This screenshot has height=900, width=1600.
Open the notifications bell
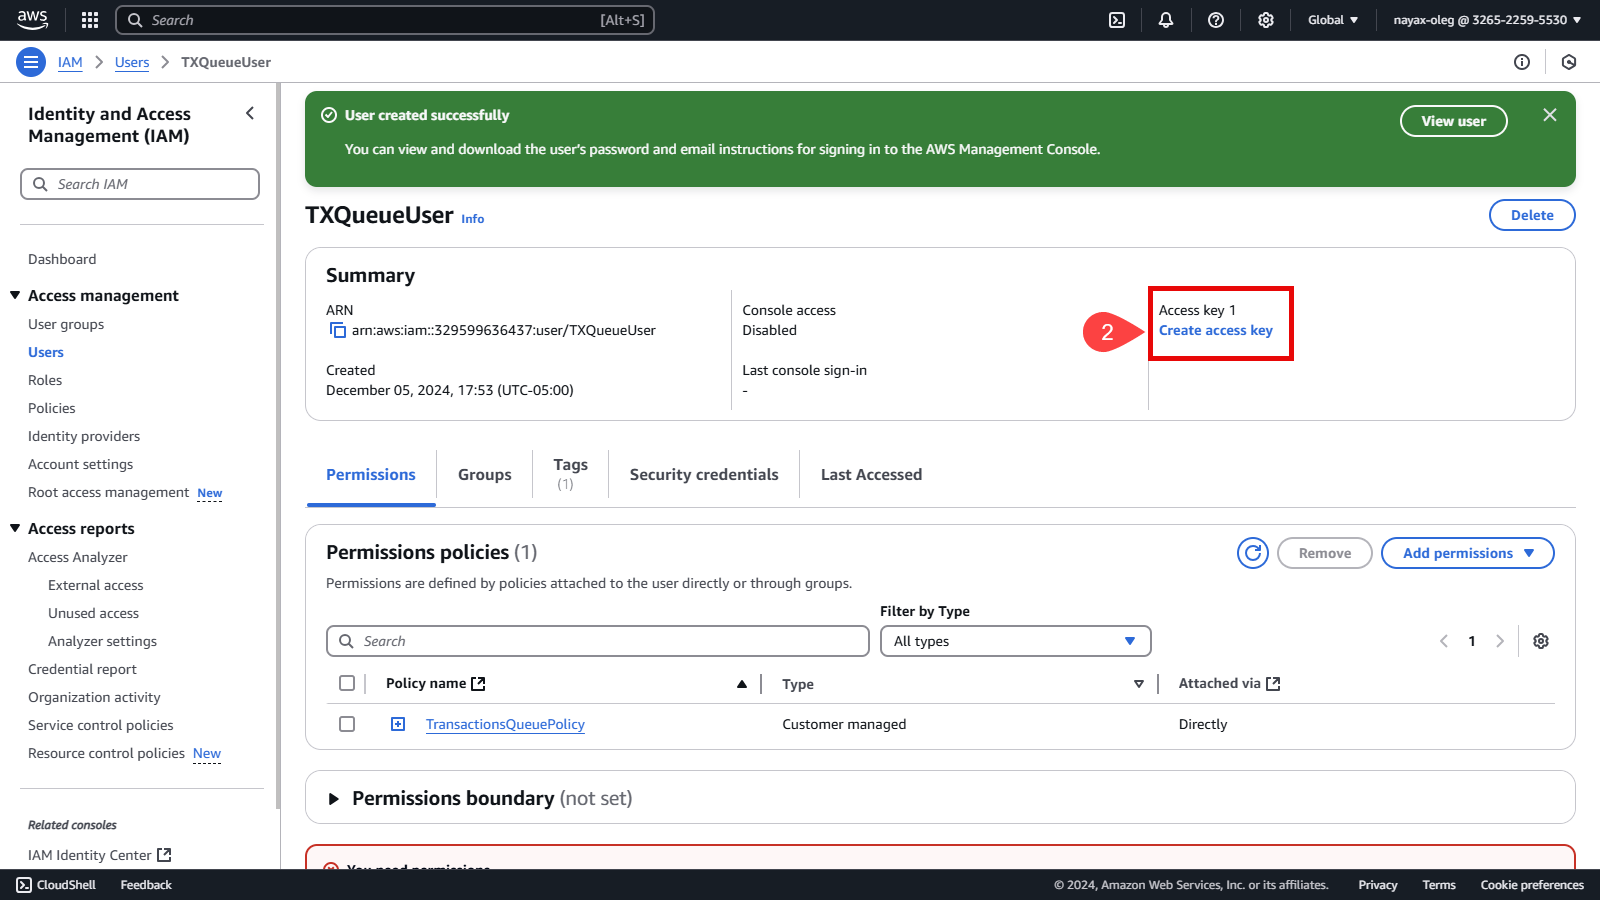pos(1166,20)
